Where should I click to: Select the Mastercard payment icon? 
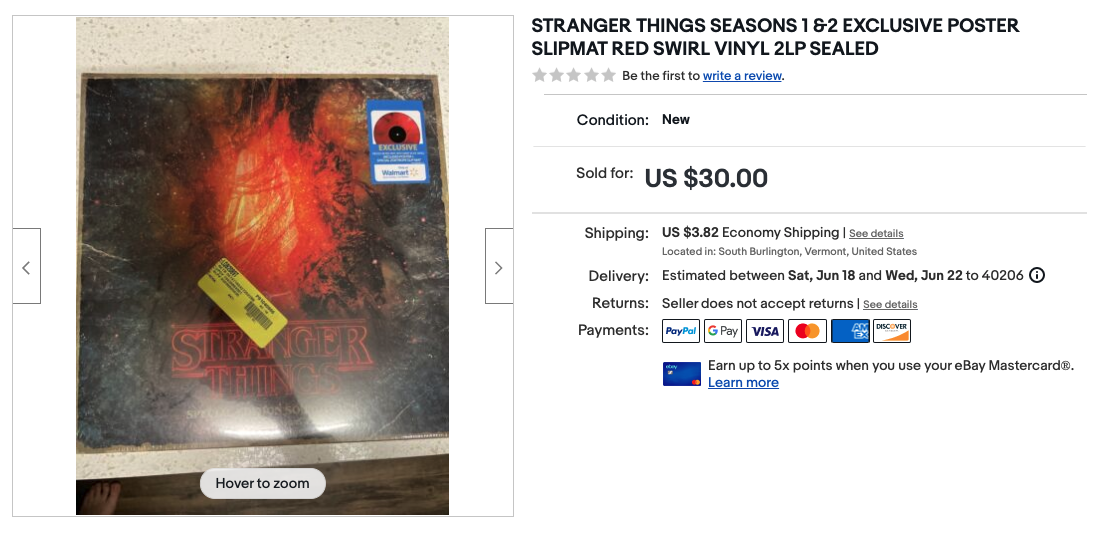(x=807, y=331)
